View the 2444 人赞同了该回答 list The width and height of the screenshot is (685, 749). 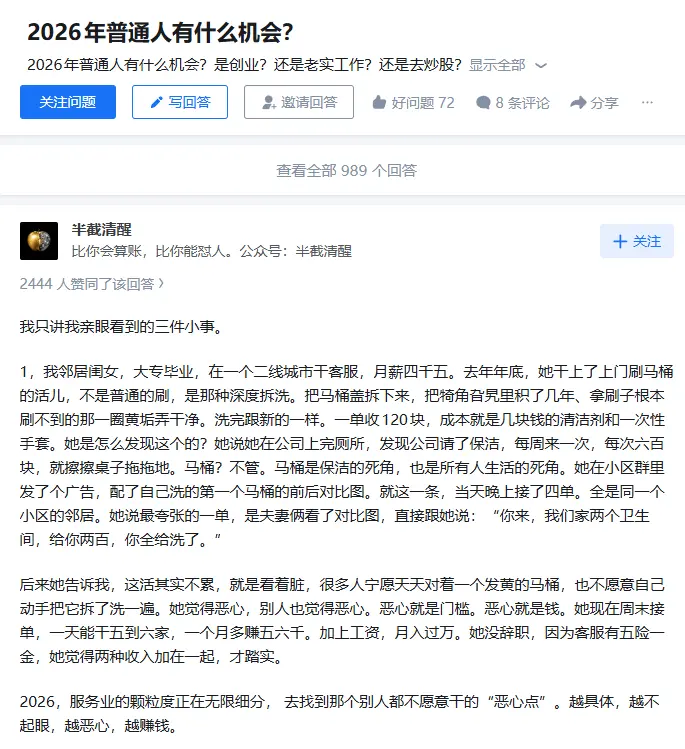pyautogui.click(x=87, y=284)
